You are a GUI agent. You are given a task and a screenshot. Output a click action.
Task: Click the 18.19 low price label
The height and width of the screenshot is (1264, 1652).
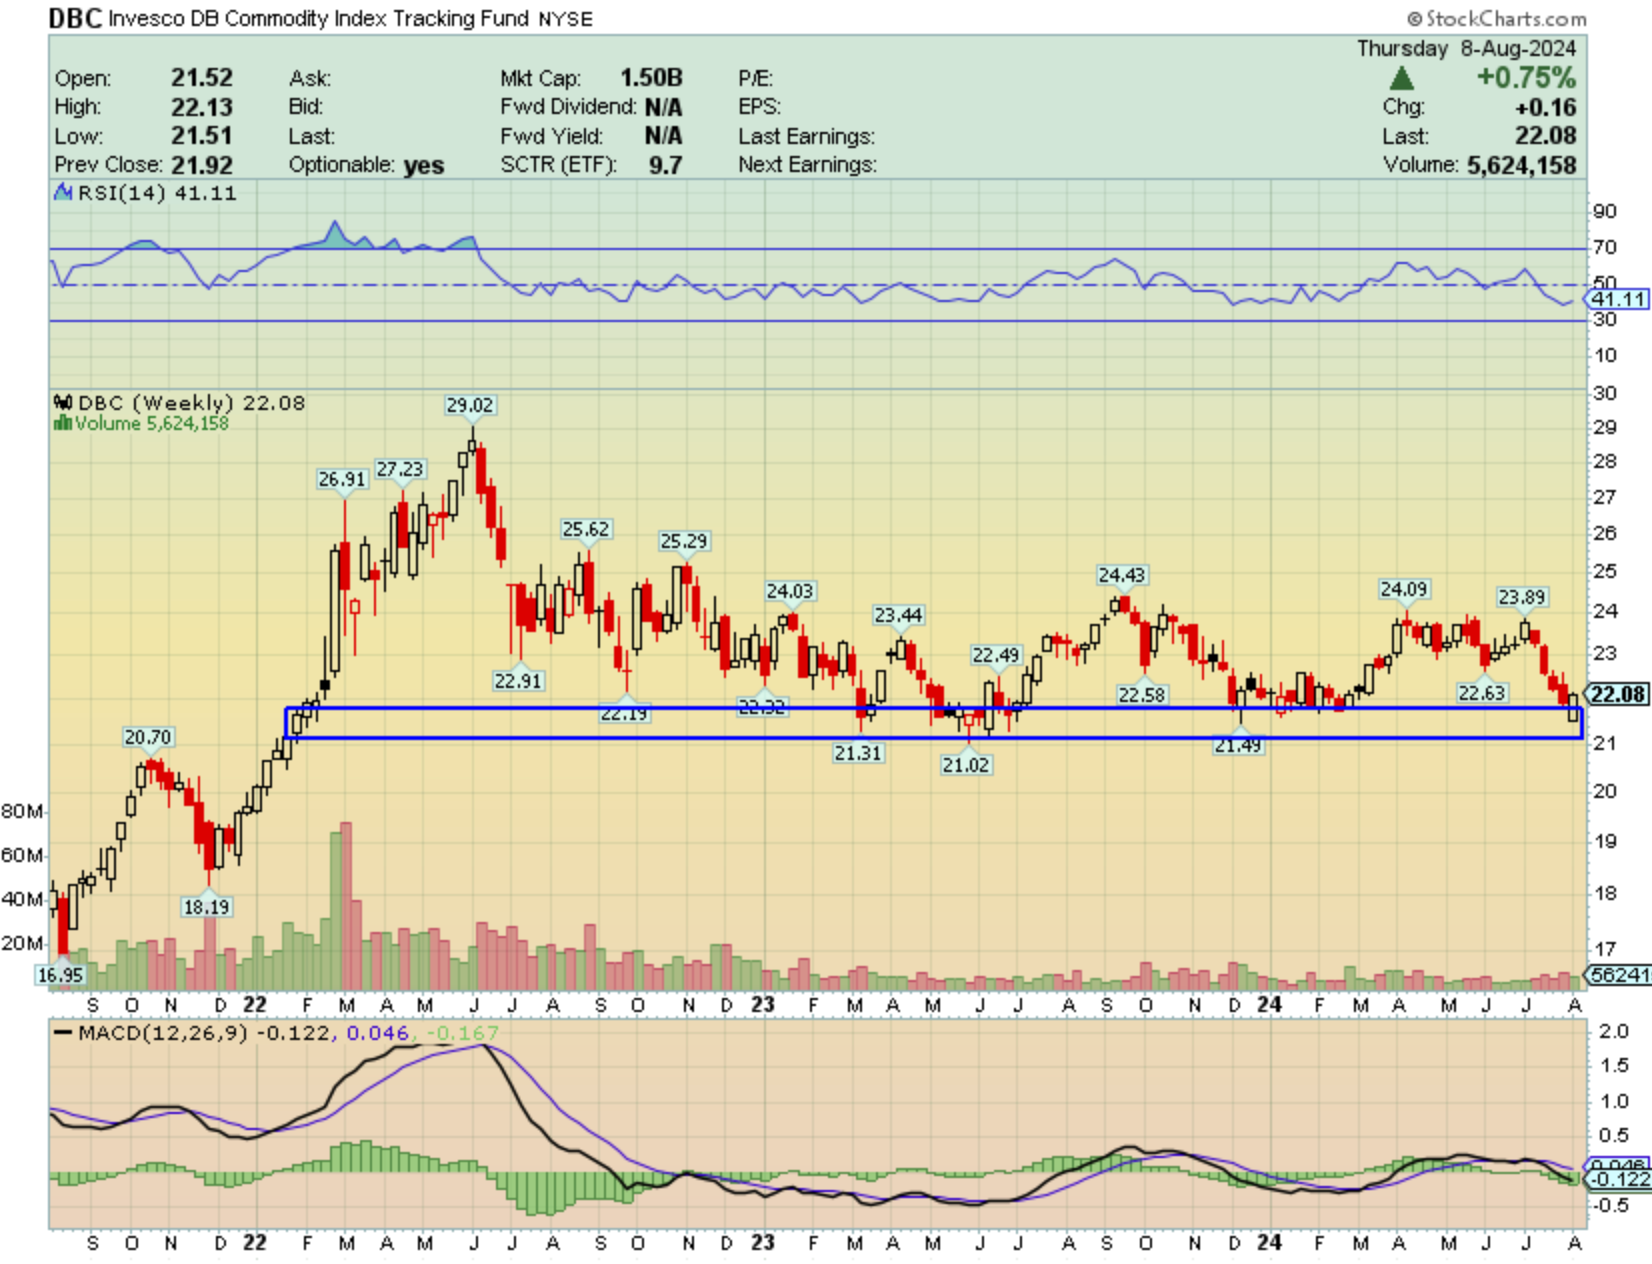click(206, 907)
